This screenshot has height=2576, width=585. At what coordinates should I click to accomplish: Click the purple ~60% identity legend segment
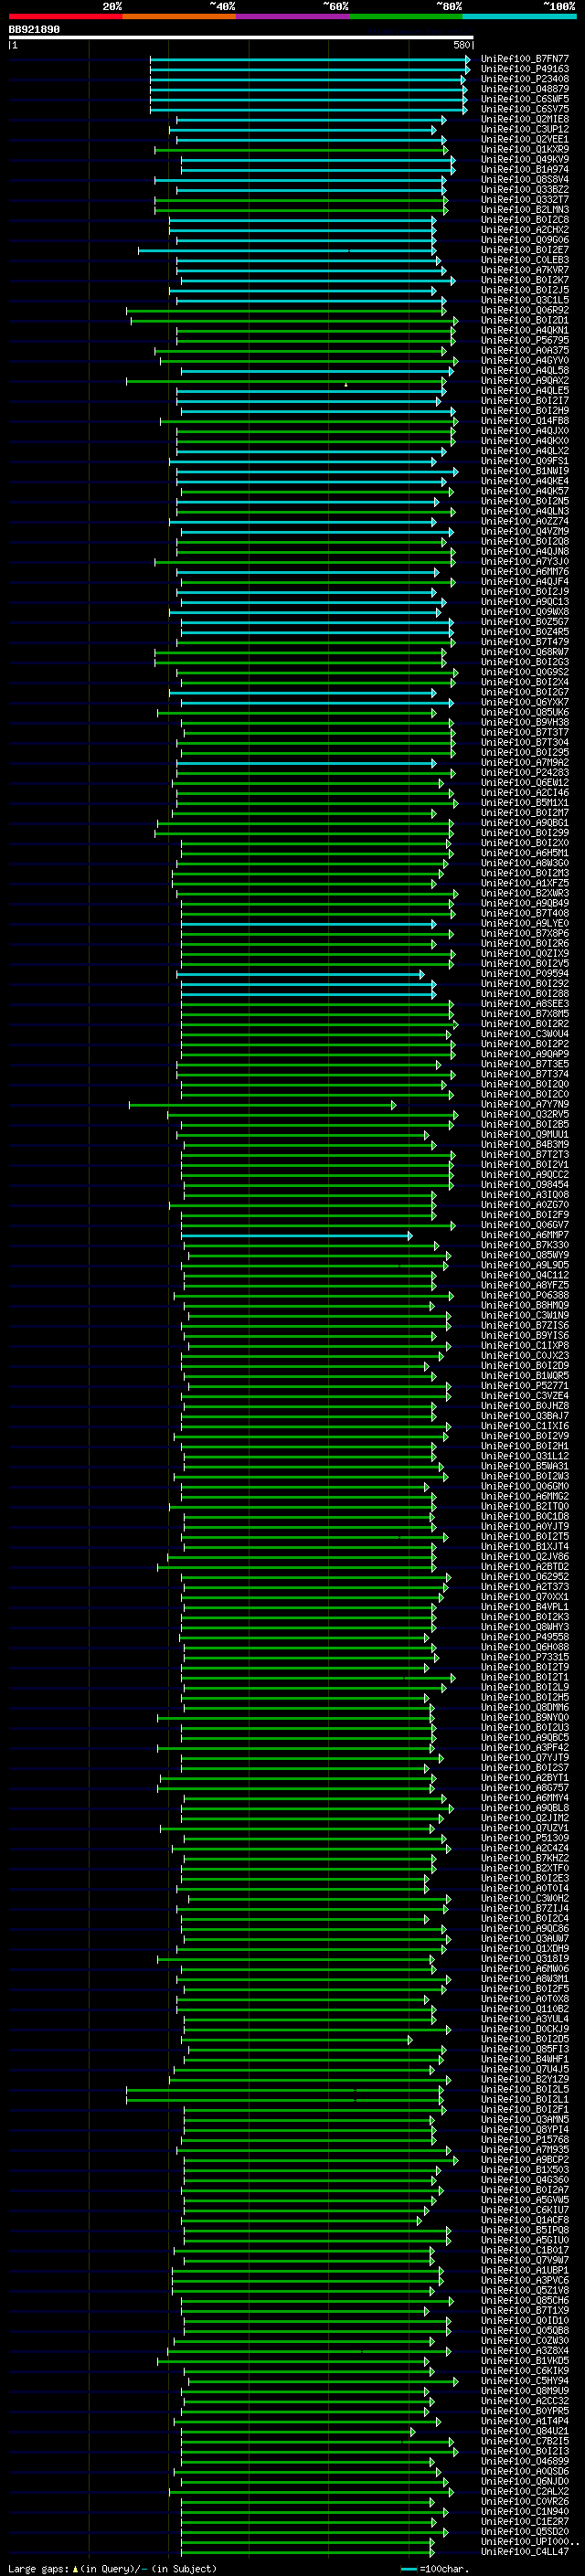(x=293, y=17)
